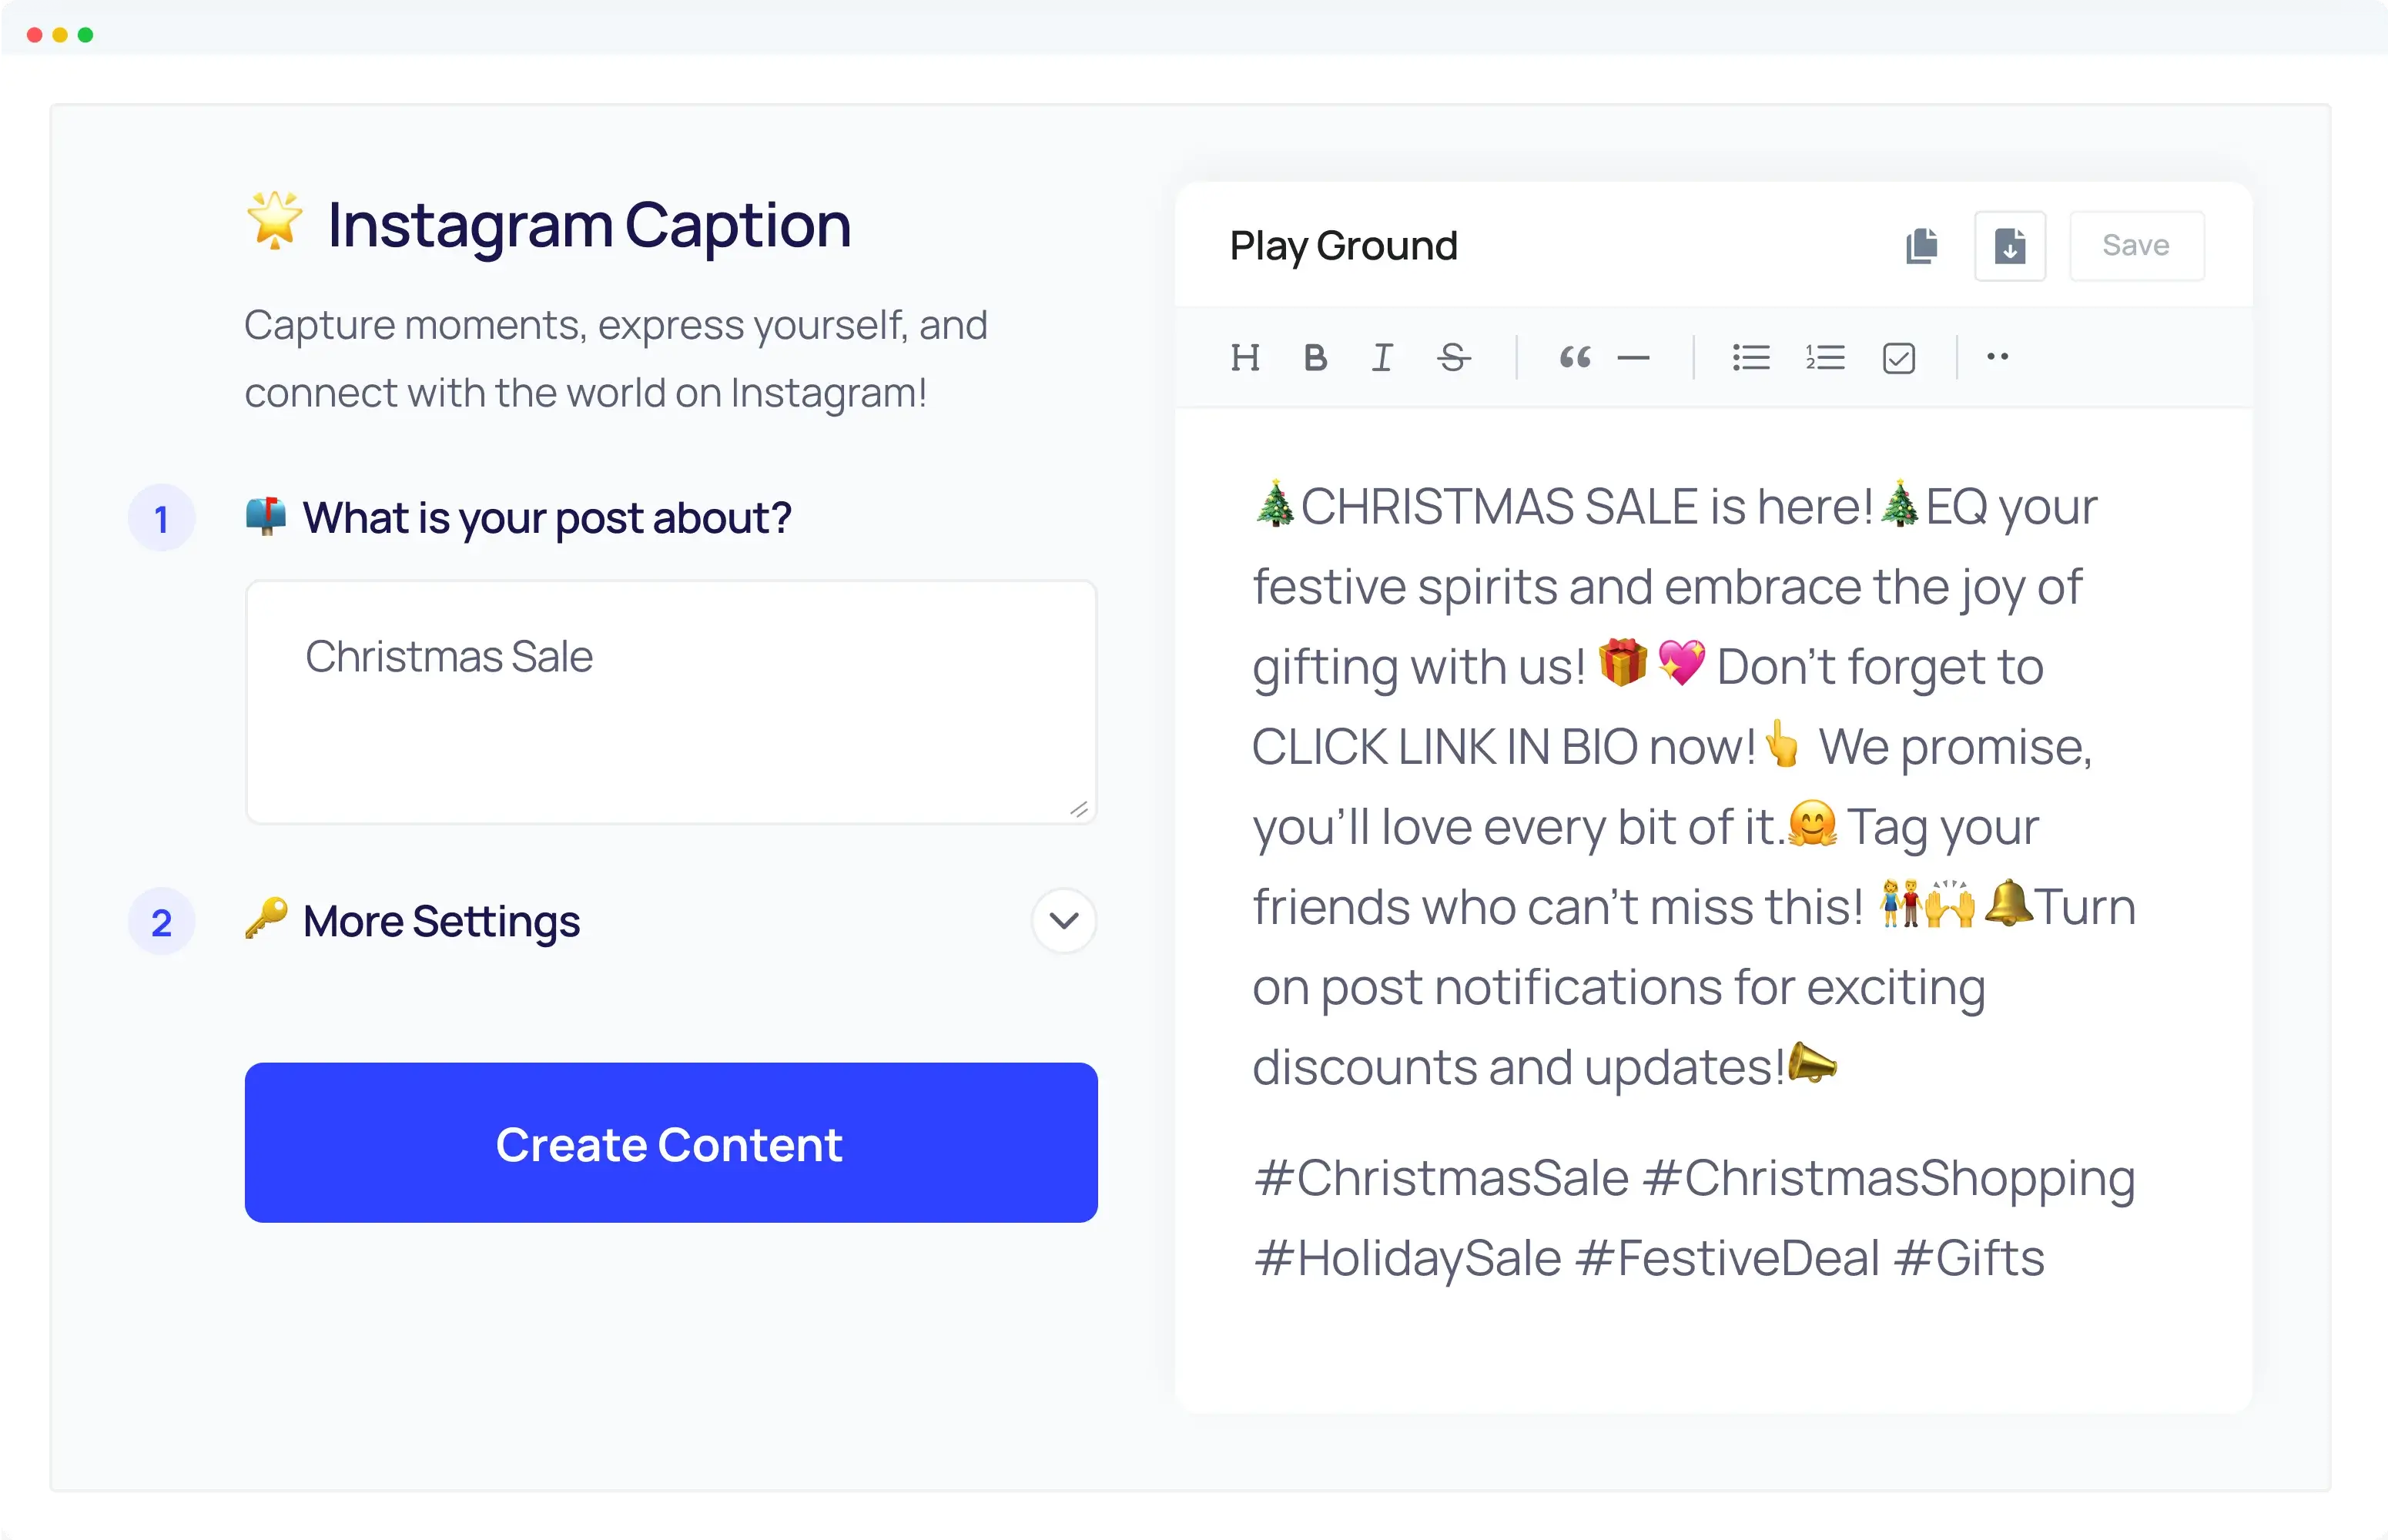
Task: Insert a blockquote in the playground
Action: 1575,357
